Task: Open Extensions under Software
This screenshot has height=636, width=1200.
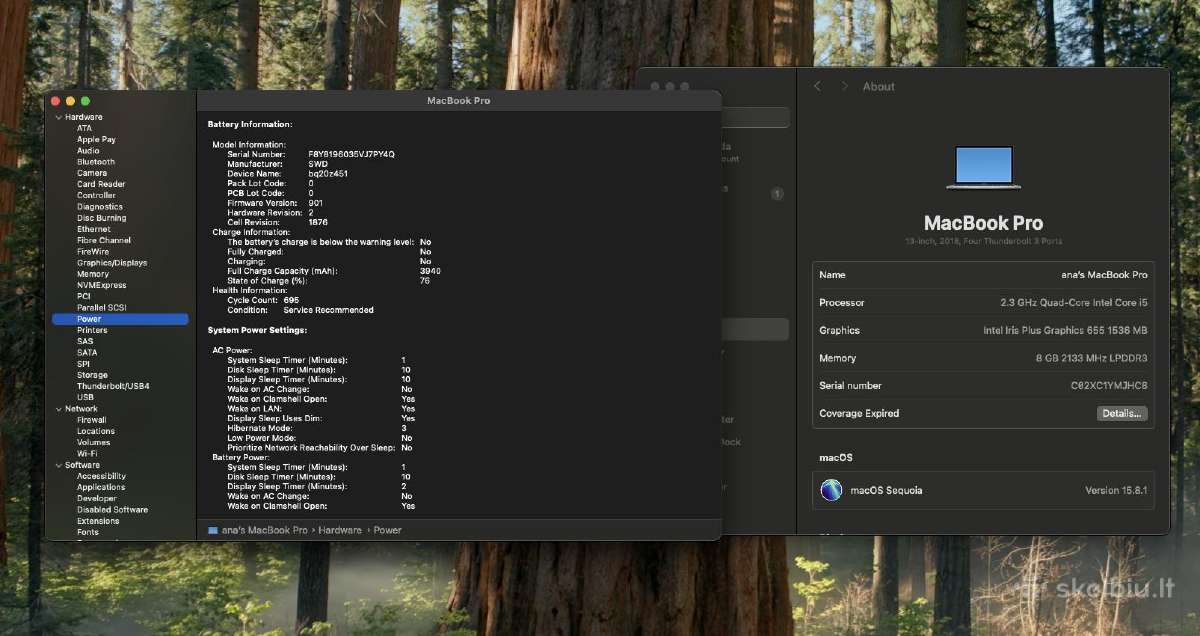Action: 98,521
